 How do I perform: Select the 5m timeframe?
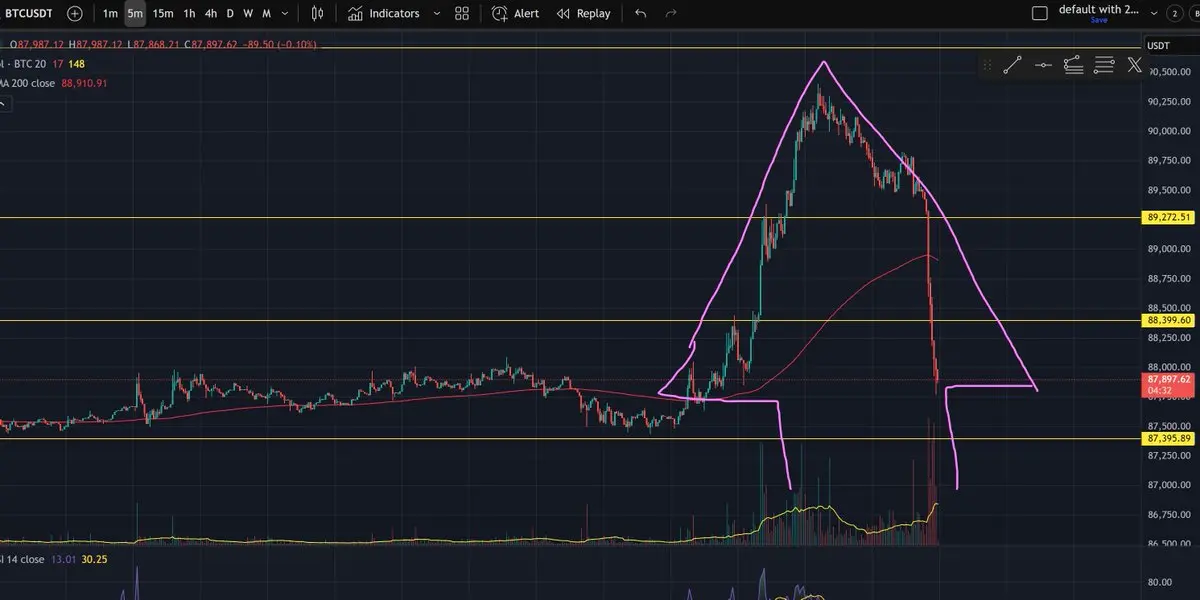[135, 14]
